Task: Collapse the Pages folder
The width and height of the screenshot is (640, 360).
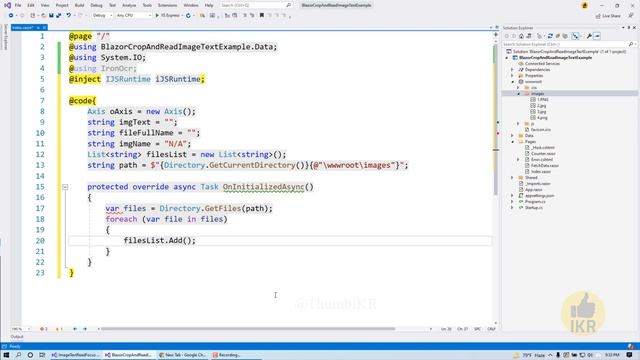Action: click(513, 142)
